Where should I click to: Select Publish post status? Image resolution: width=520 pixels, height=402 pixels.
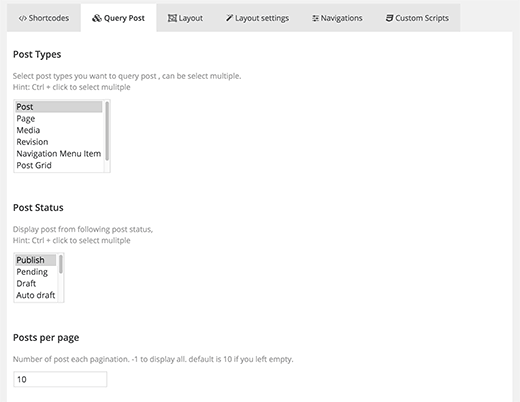point(36,260)
